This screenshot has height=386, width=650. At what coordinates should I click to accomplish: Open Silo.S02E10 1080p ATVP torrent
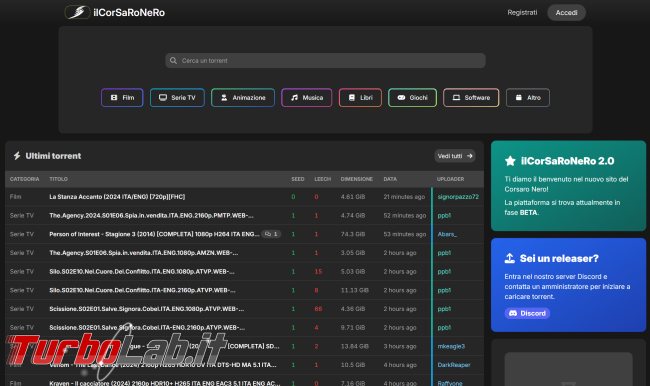point(142,272)
